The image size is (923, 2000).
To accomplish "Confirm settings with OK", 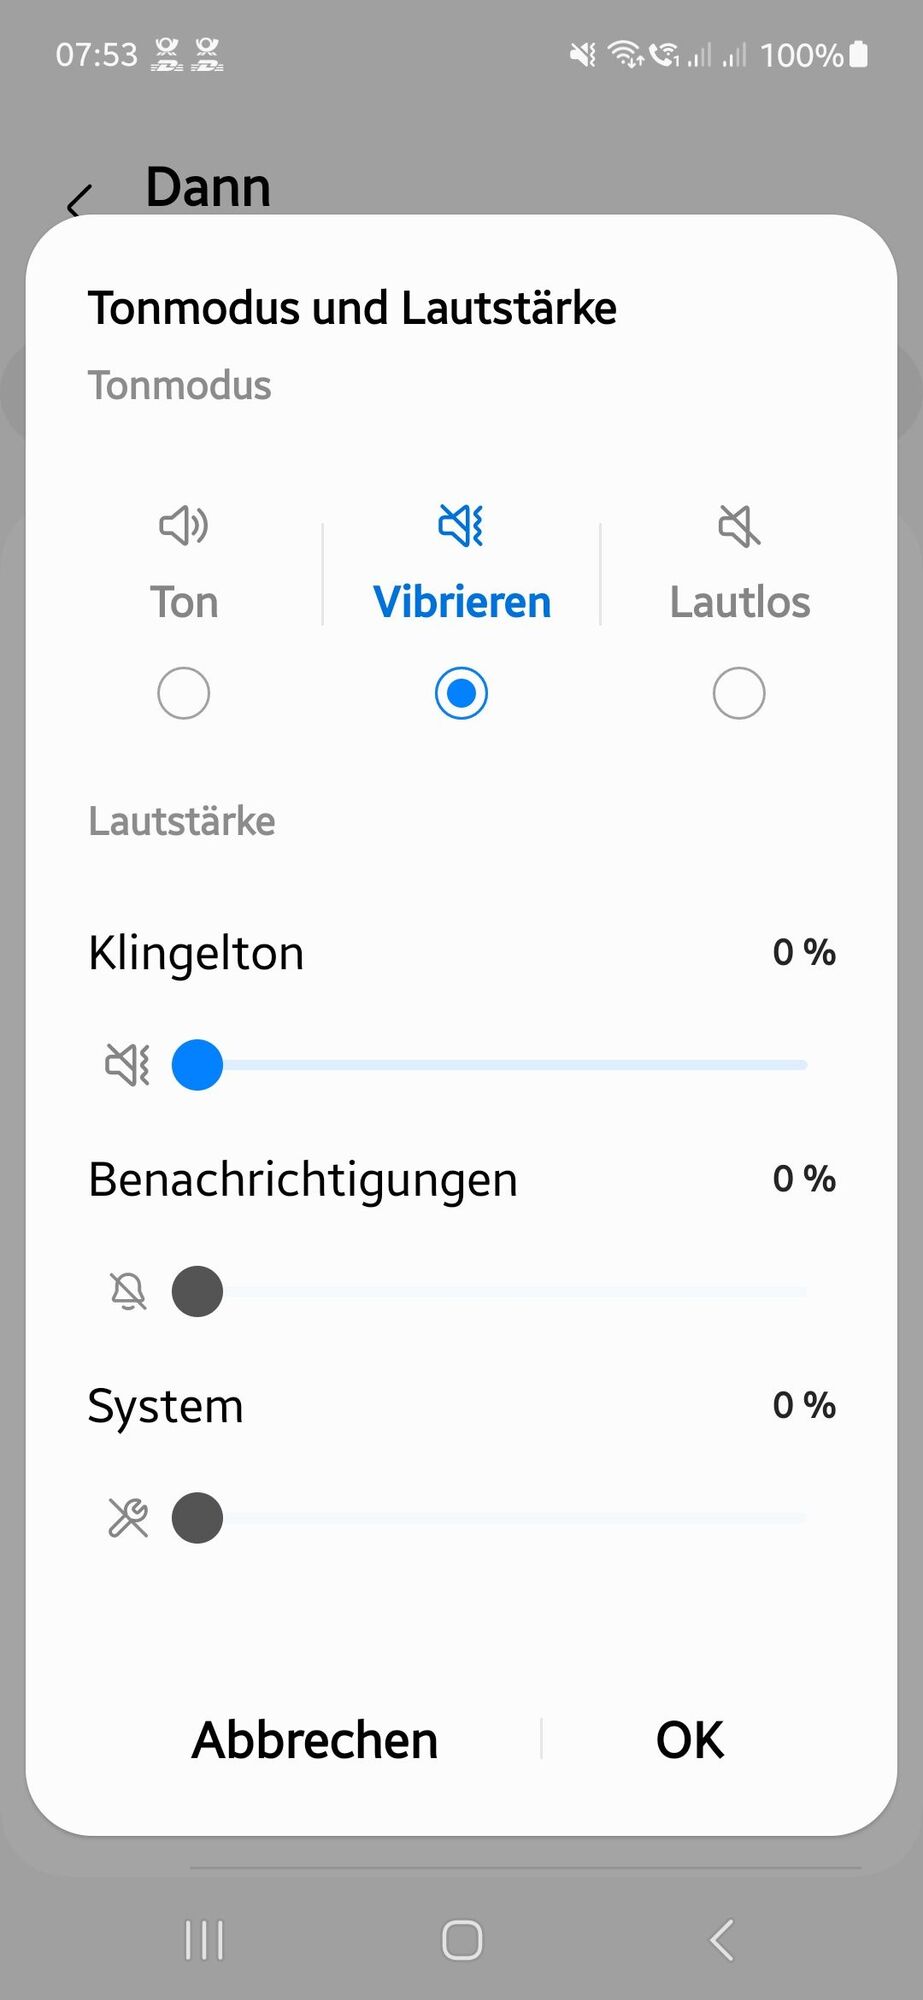I will (x=690, y=1740).
